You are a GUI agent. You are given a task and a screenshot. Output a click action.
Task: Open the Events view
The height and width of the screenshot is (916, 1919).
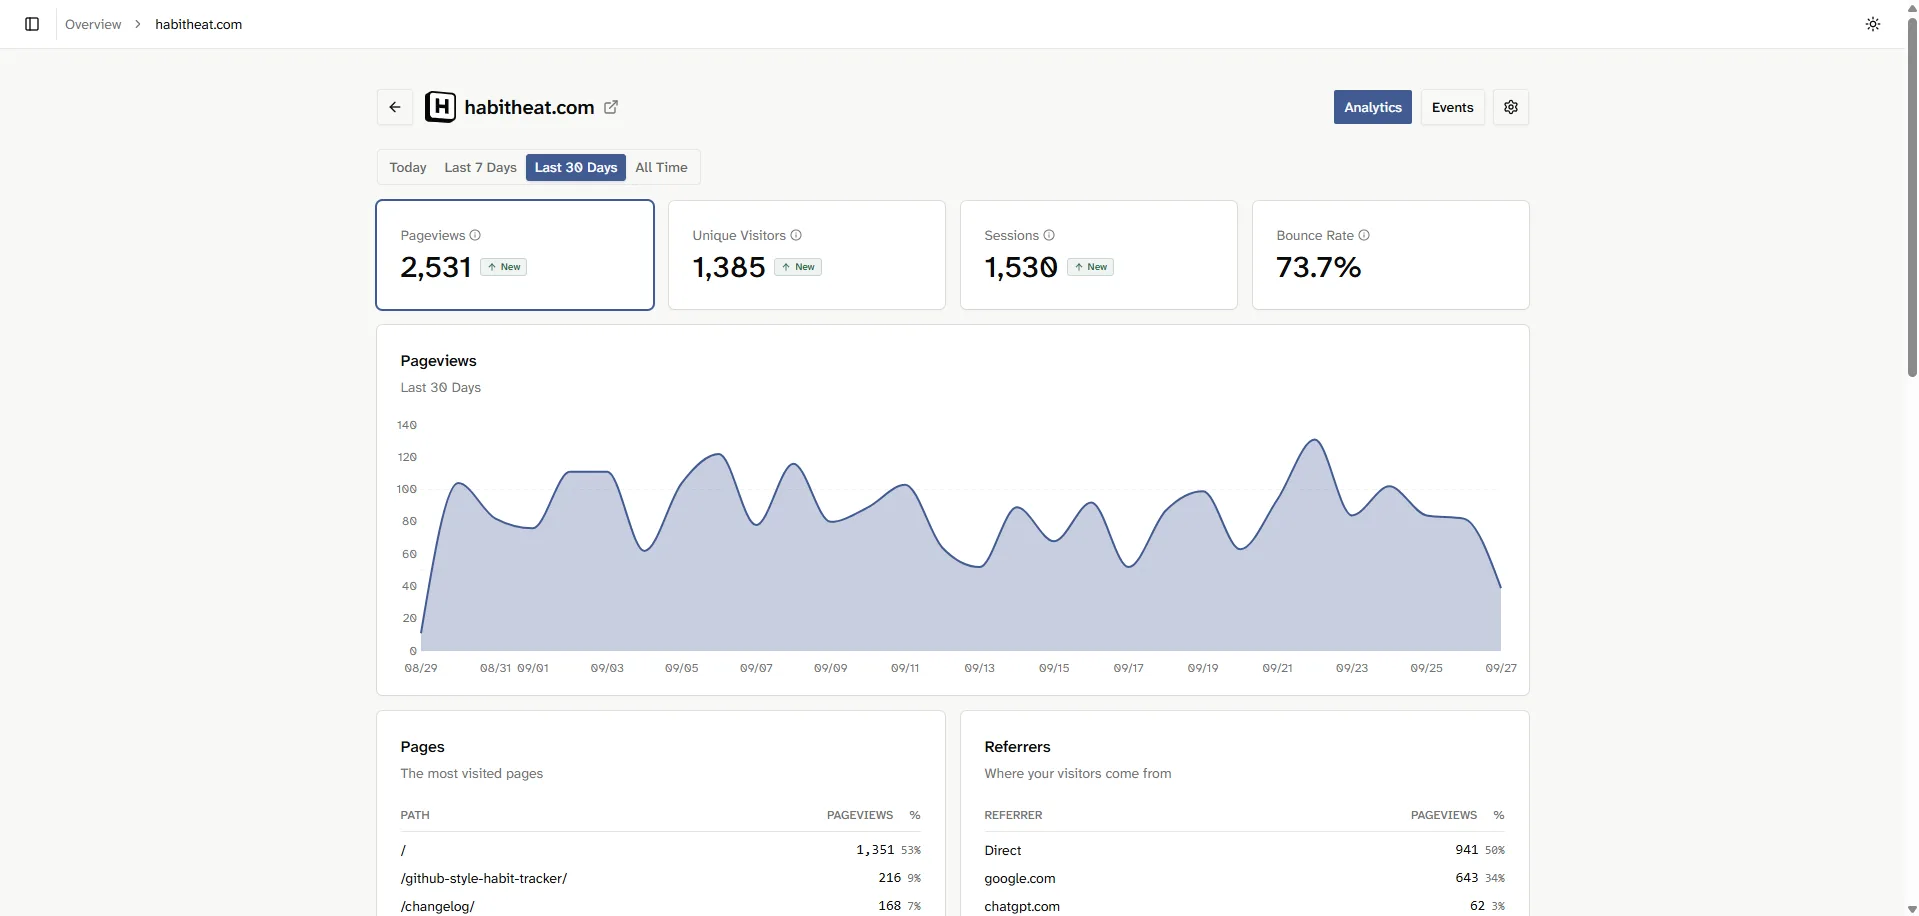[x=1452, y=107]
